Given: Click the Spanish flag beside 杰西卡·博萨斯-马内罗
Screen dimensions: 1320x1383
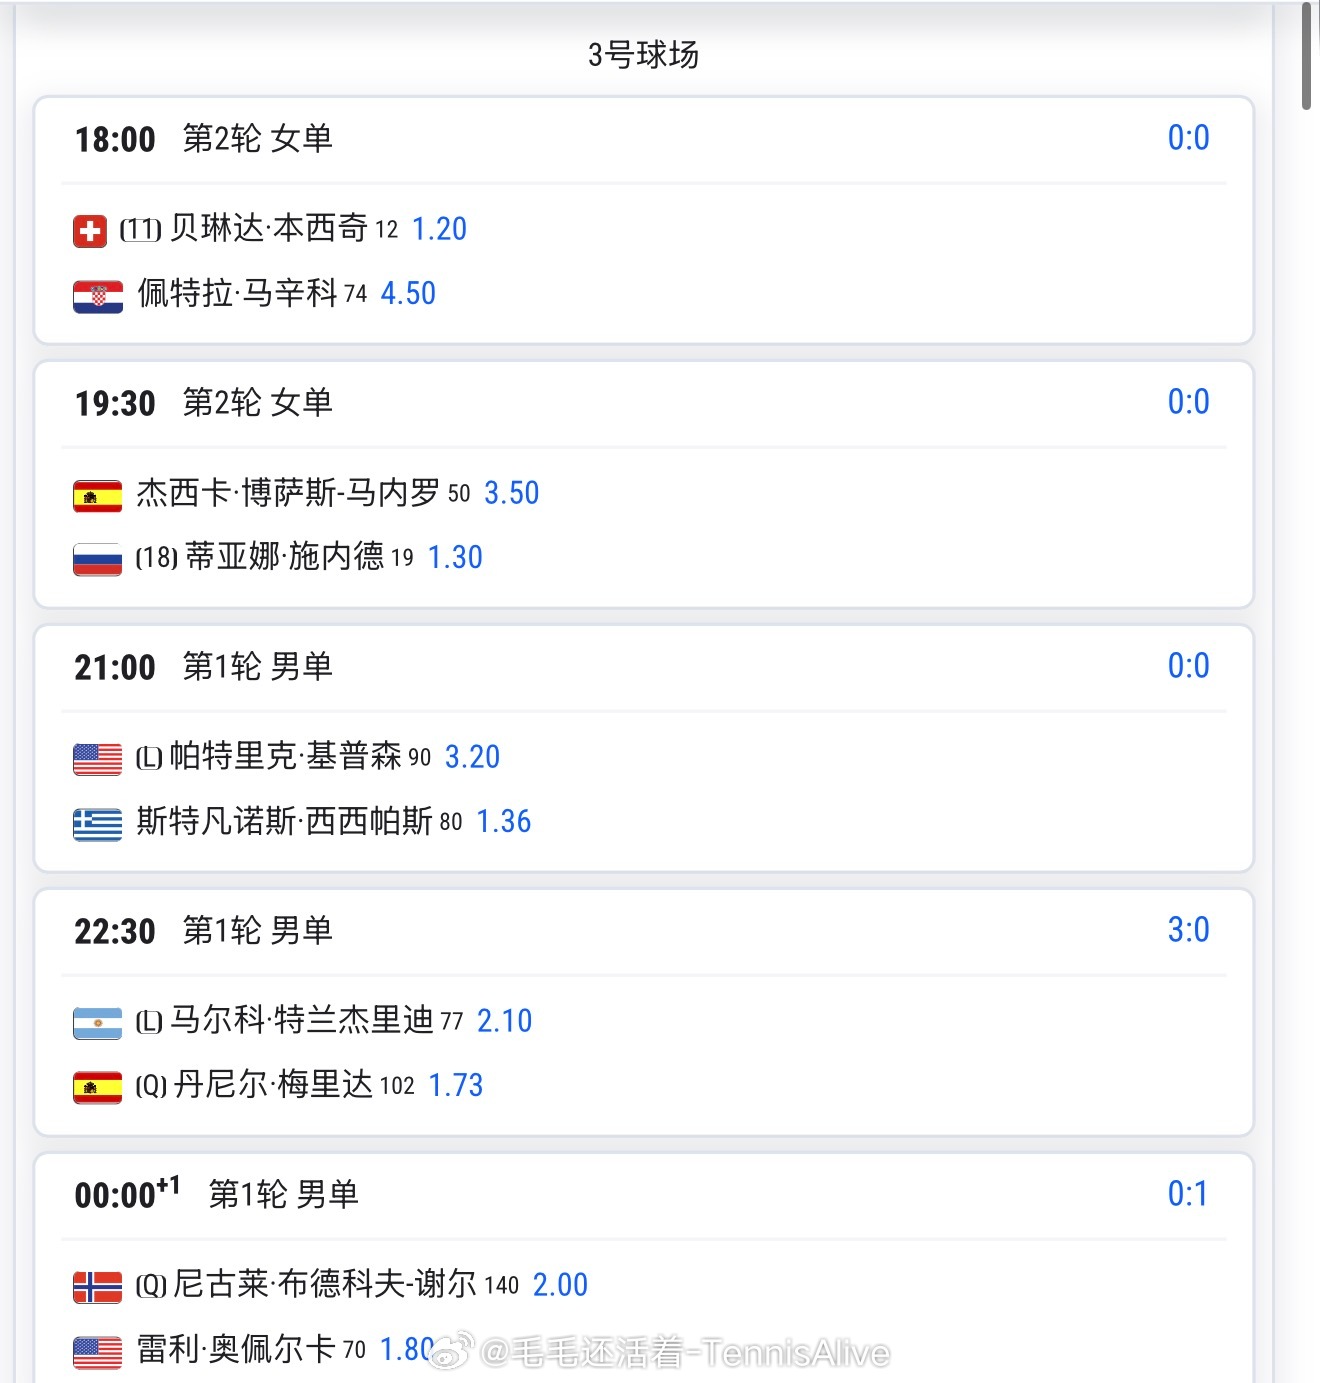Looking at the screenshot, I should (x=97, y=496).
